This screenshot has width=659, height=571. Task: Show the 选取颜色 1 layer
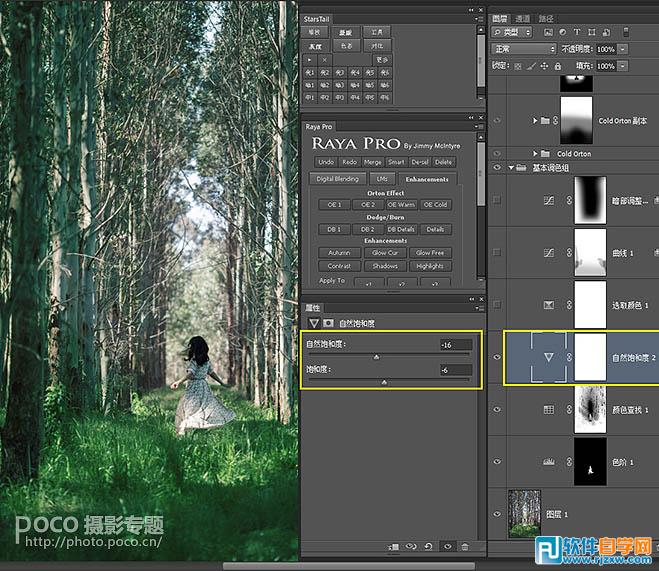click(x=497, y=305)
